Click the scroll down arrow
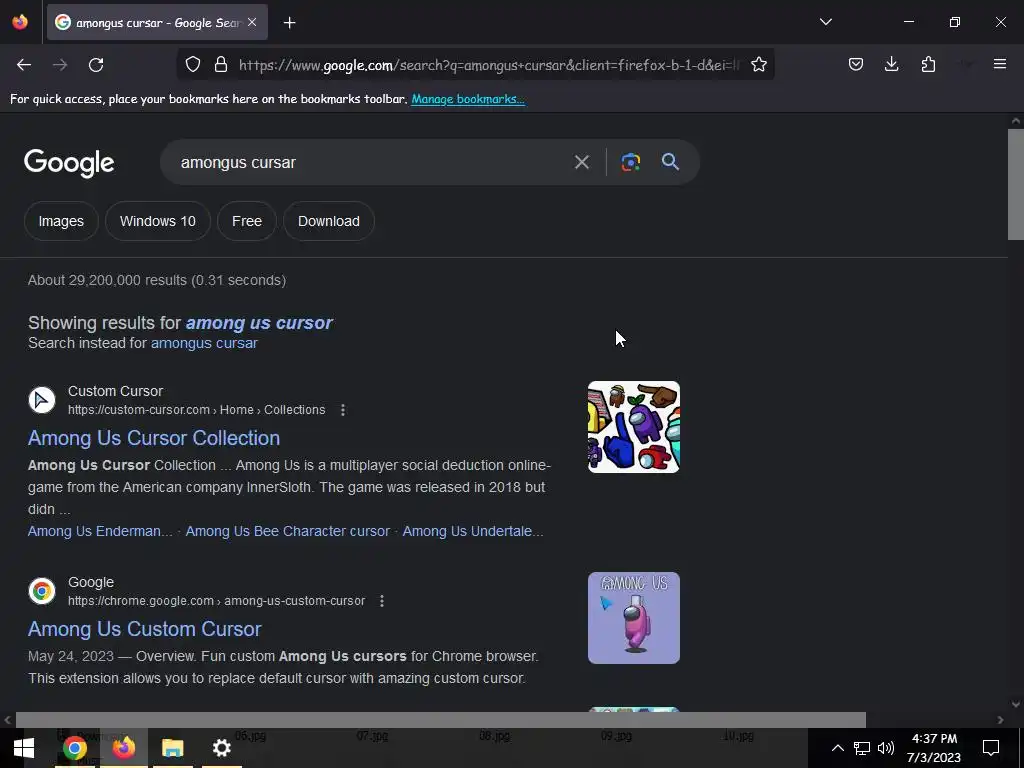This screenshot has height=768, width=1024. coord(1016,705)
